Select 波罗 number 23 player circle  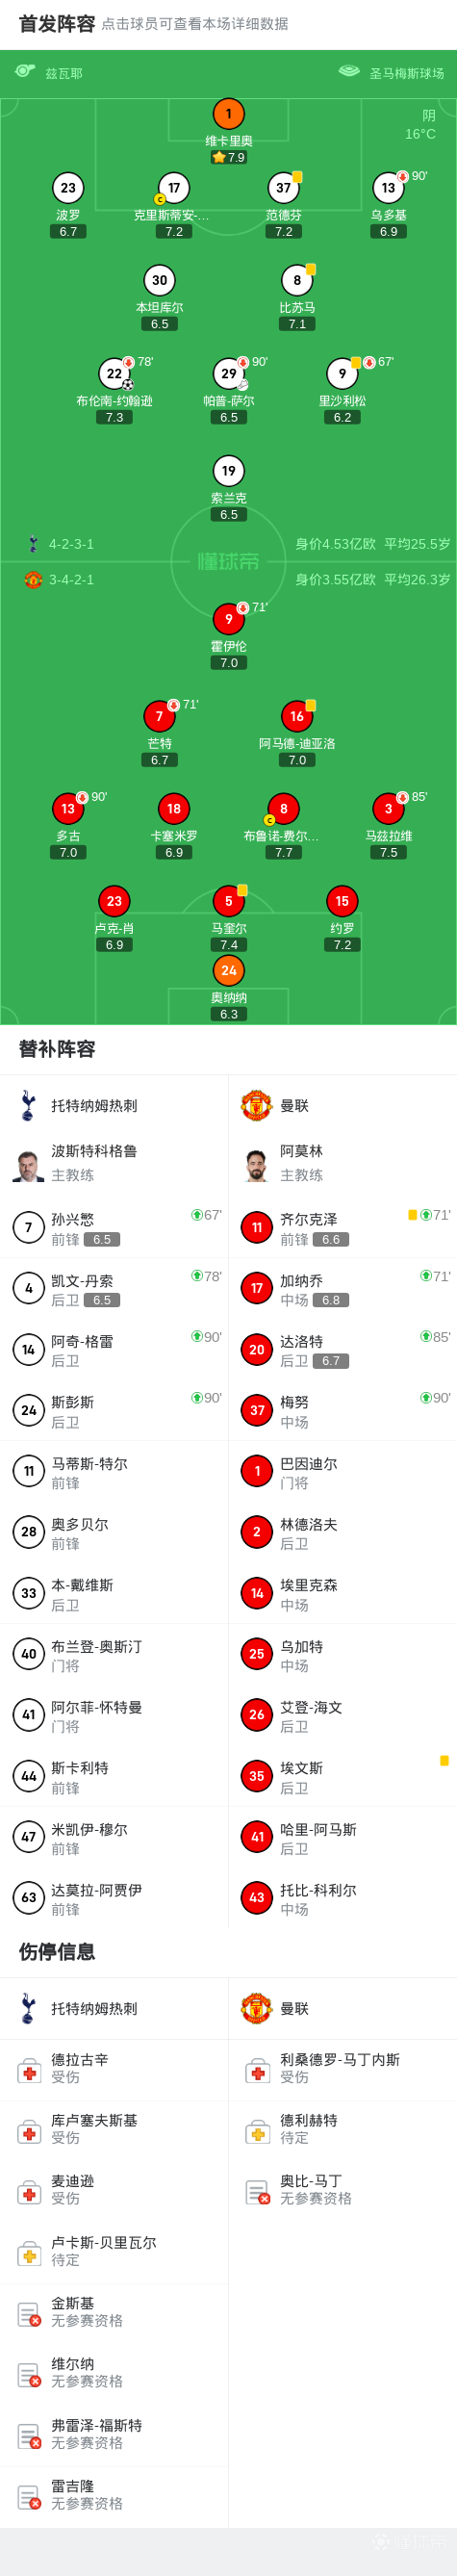[68, 188]
